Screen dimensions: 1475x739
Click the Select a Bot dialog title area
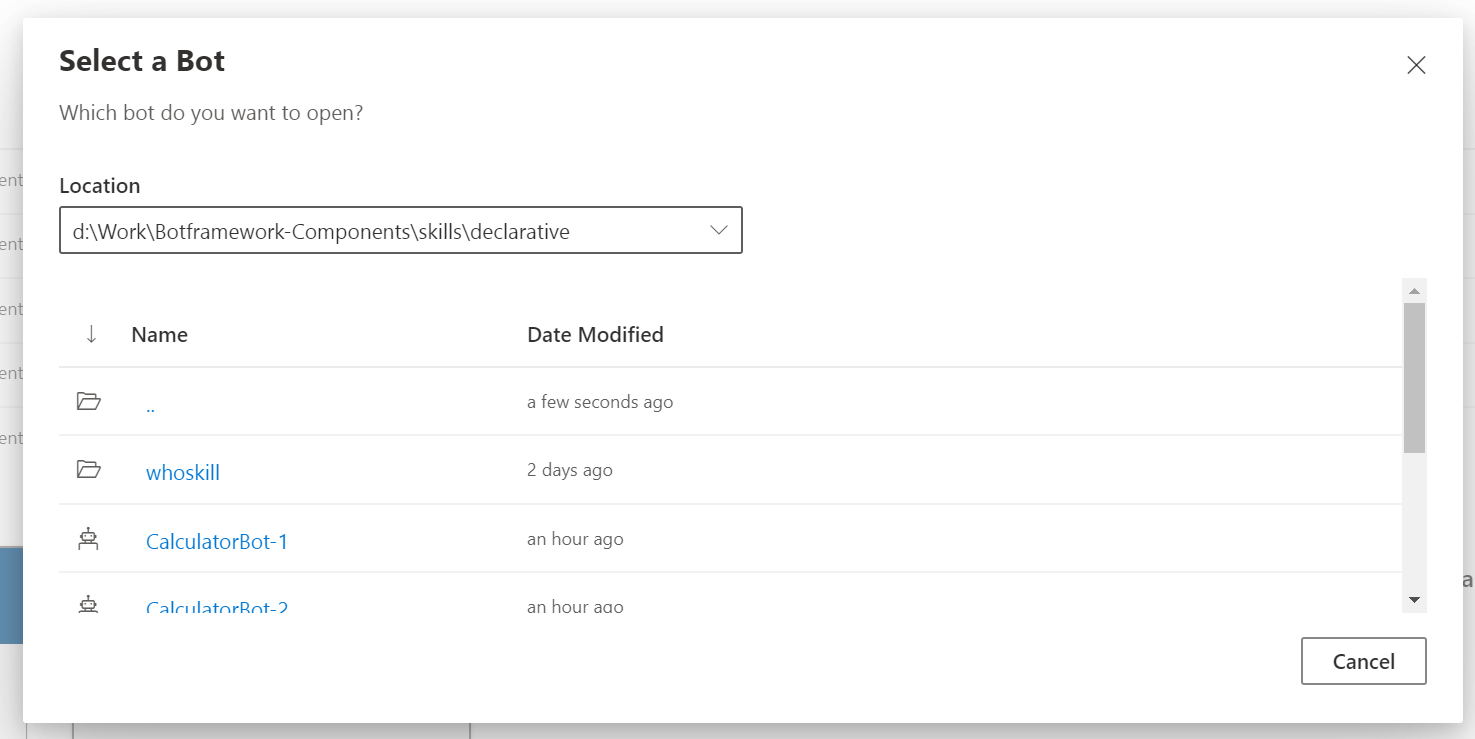(x=141, y=61)
